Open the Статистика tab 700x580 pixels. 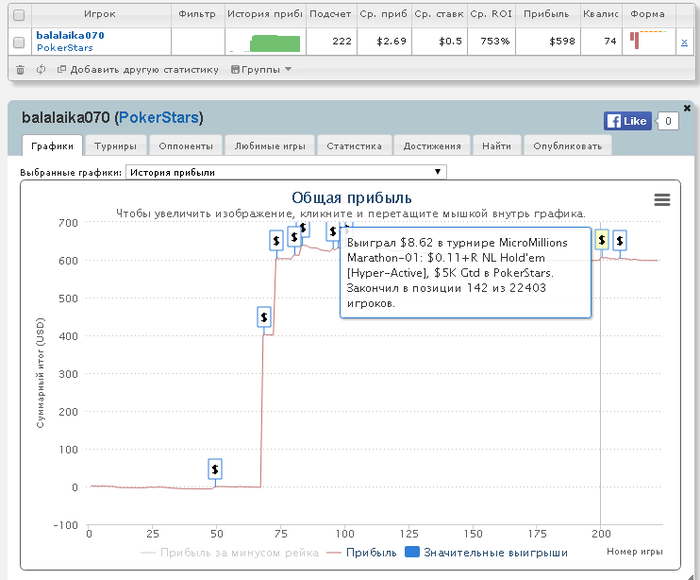354,146
